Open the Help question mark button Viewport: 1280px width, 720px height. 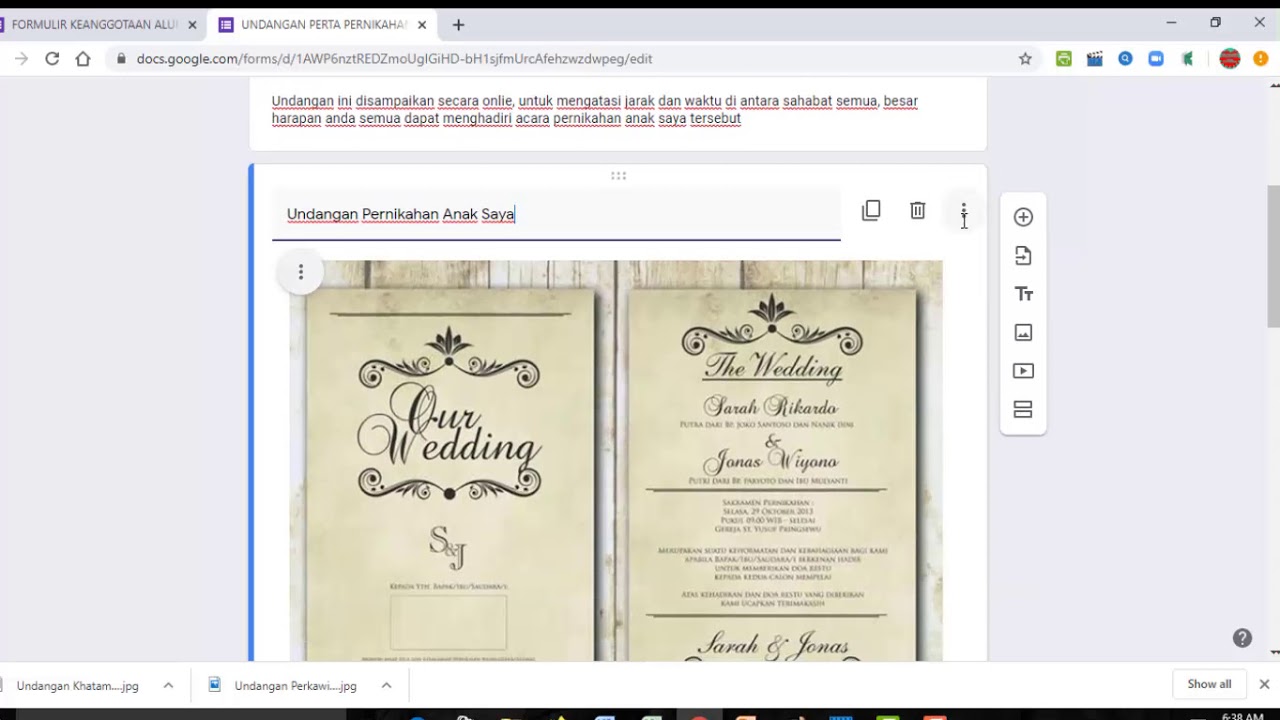[x=1242, y=638]
